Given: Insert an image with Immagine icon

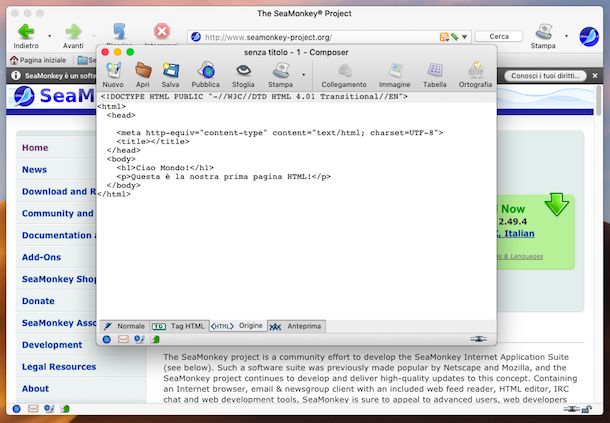Looking at the screenshot, I should [x=395, y=70].
